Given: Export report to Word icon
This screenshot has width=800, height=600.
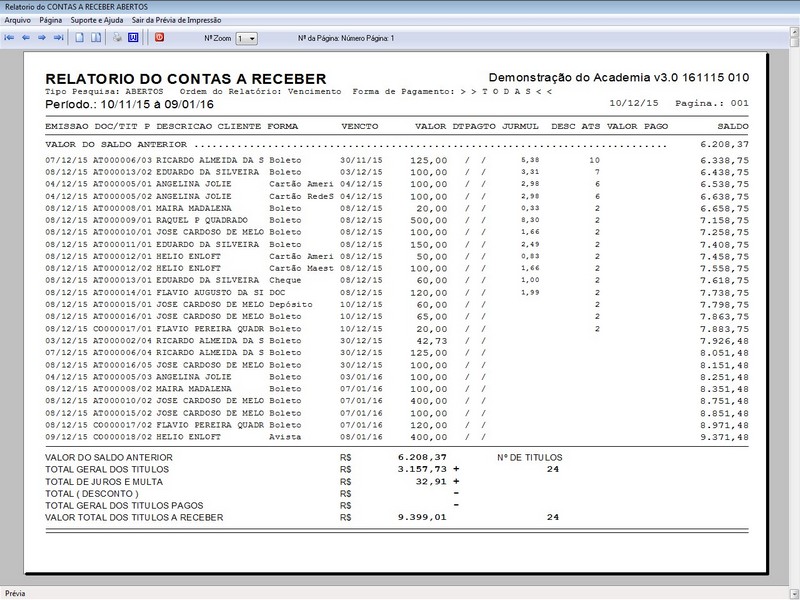Looking at the screenshot, I should click(x=133, y=38).
